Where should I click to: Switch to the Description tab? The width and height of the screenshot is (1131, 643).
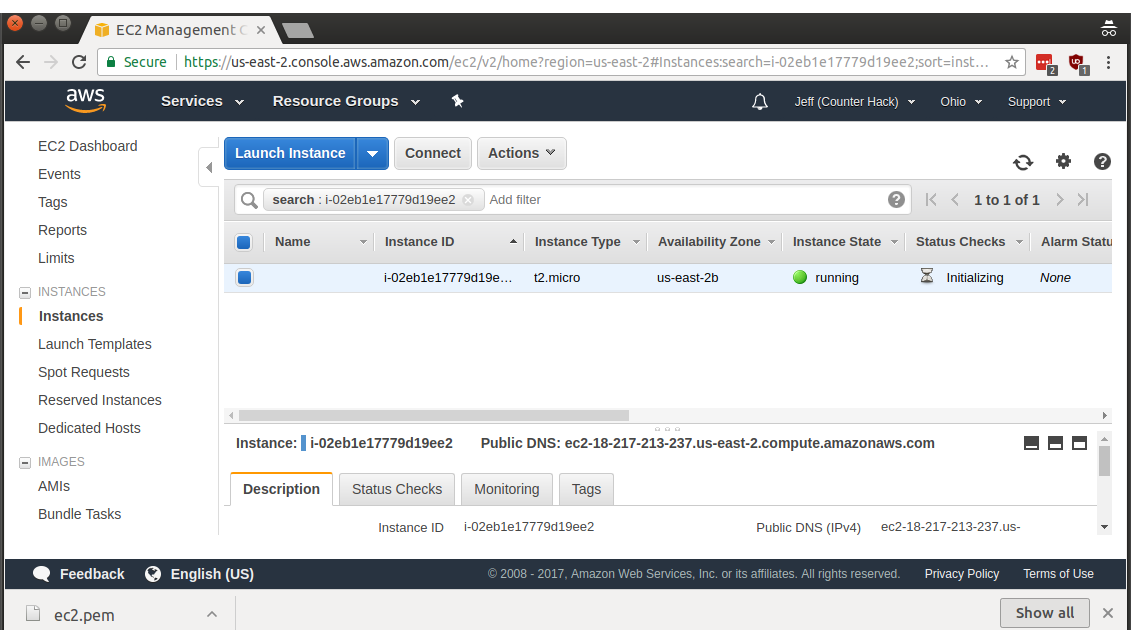click(281, 489)
